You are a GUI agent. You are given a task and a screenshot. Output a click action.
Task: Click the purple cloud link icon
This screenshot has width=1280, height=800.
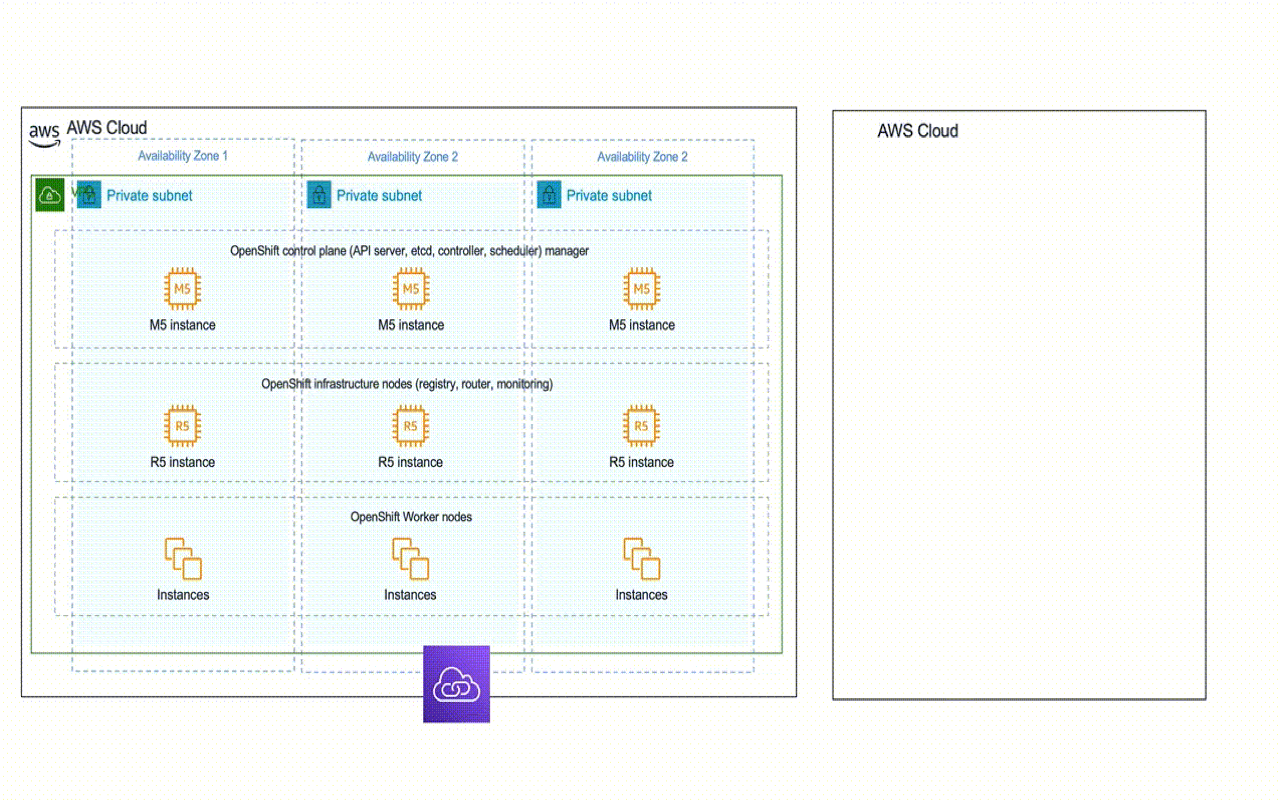pos(456,684)
